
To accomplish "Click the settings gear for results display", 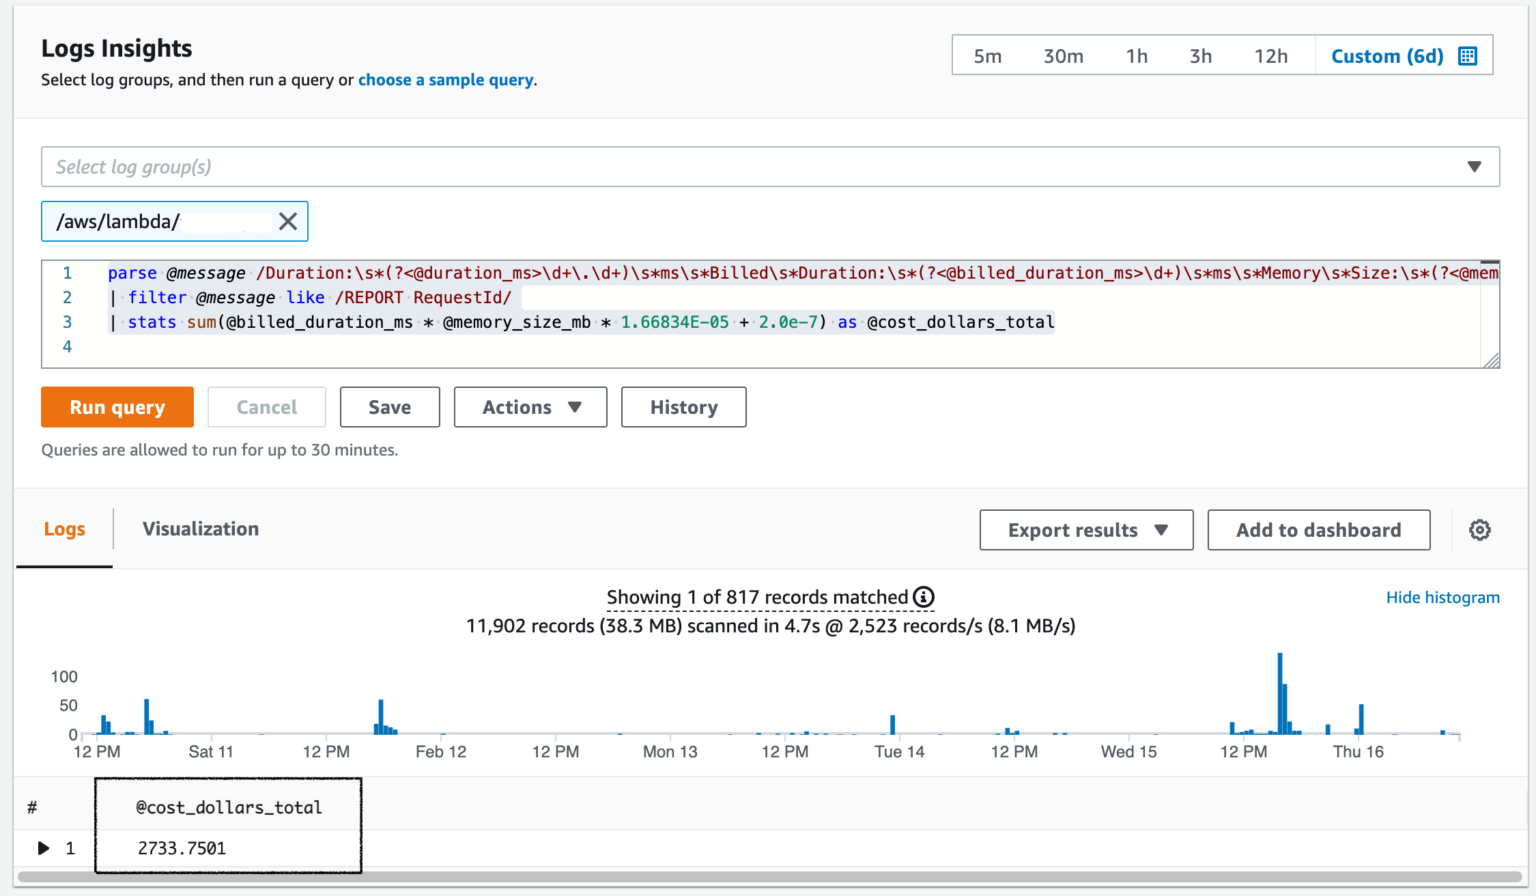I will [1480, 529].
